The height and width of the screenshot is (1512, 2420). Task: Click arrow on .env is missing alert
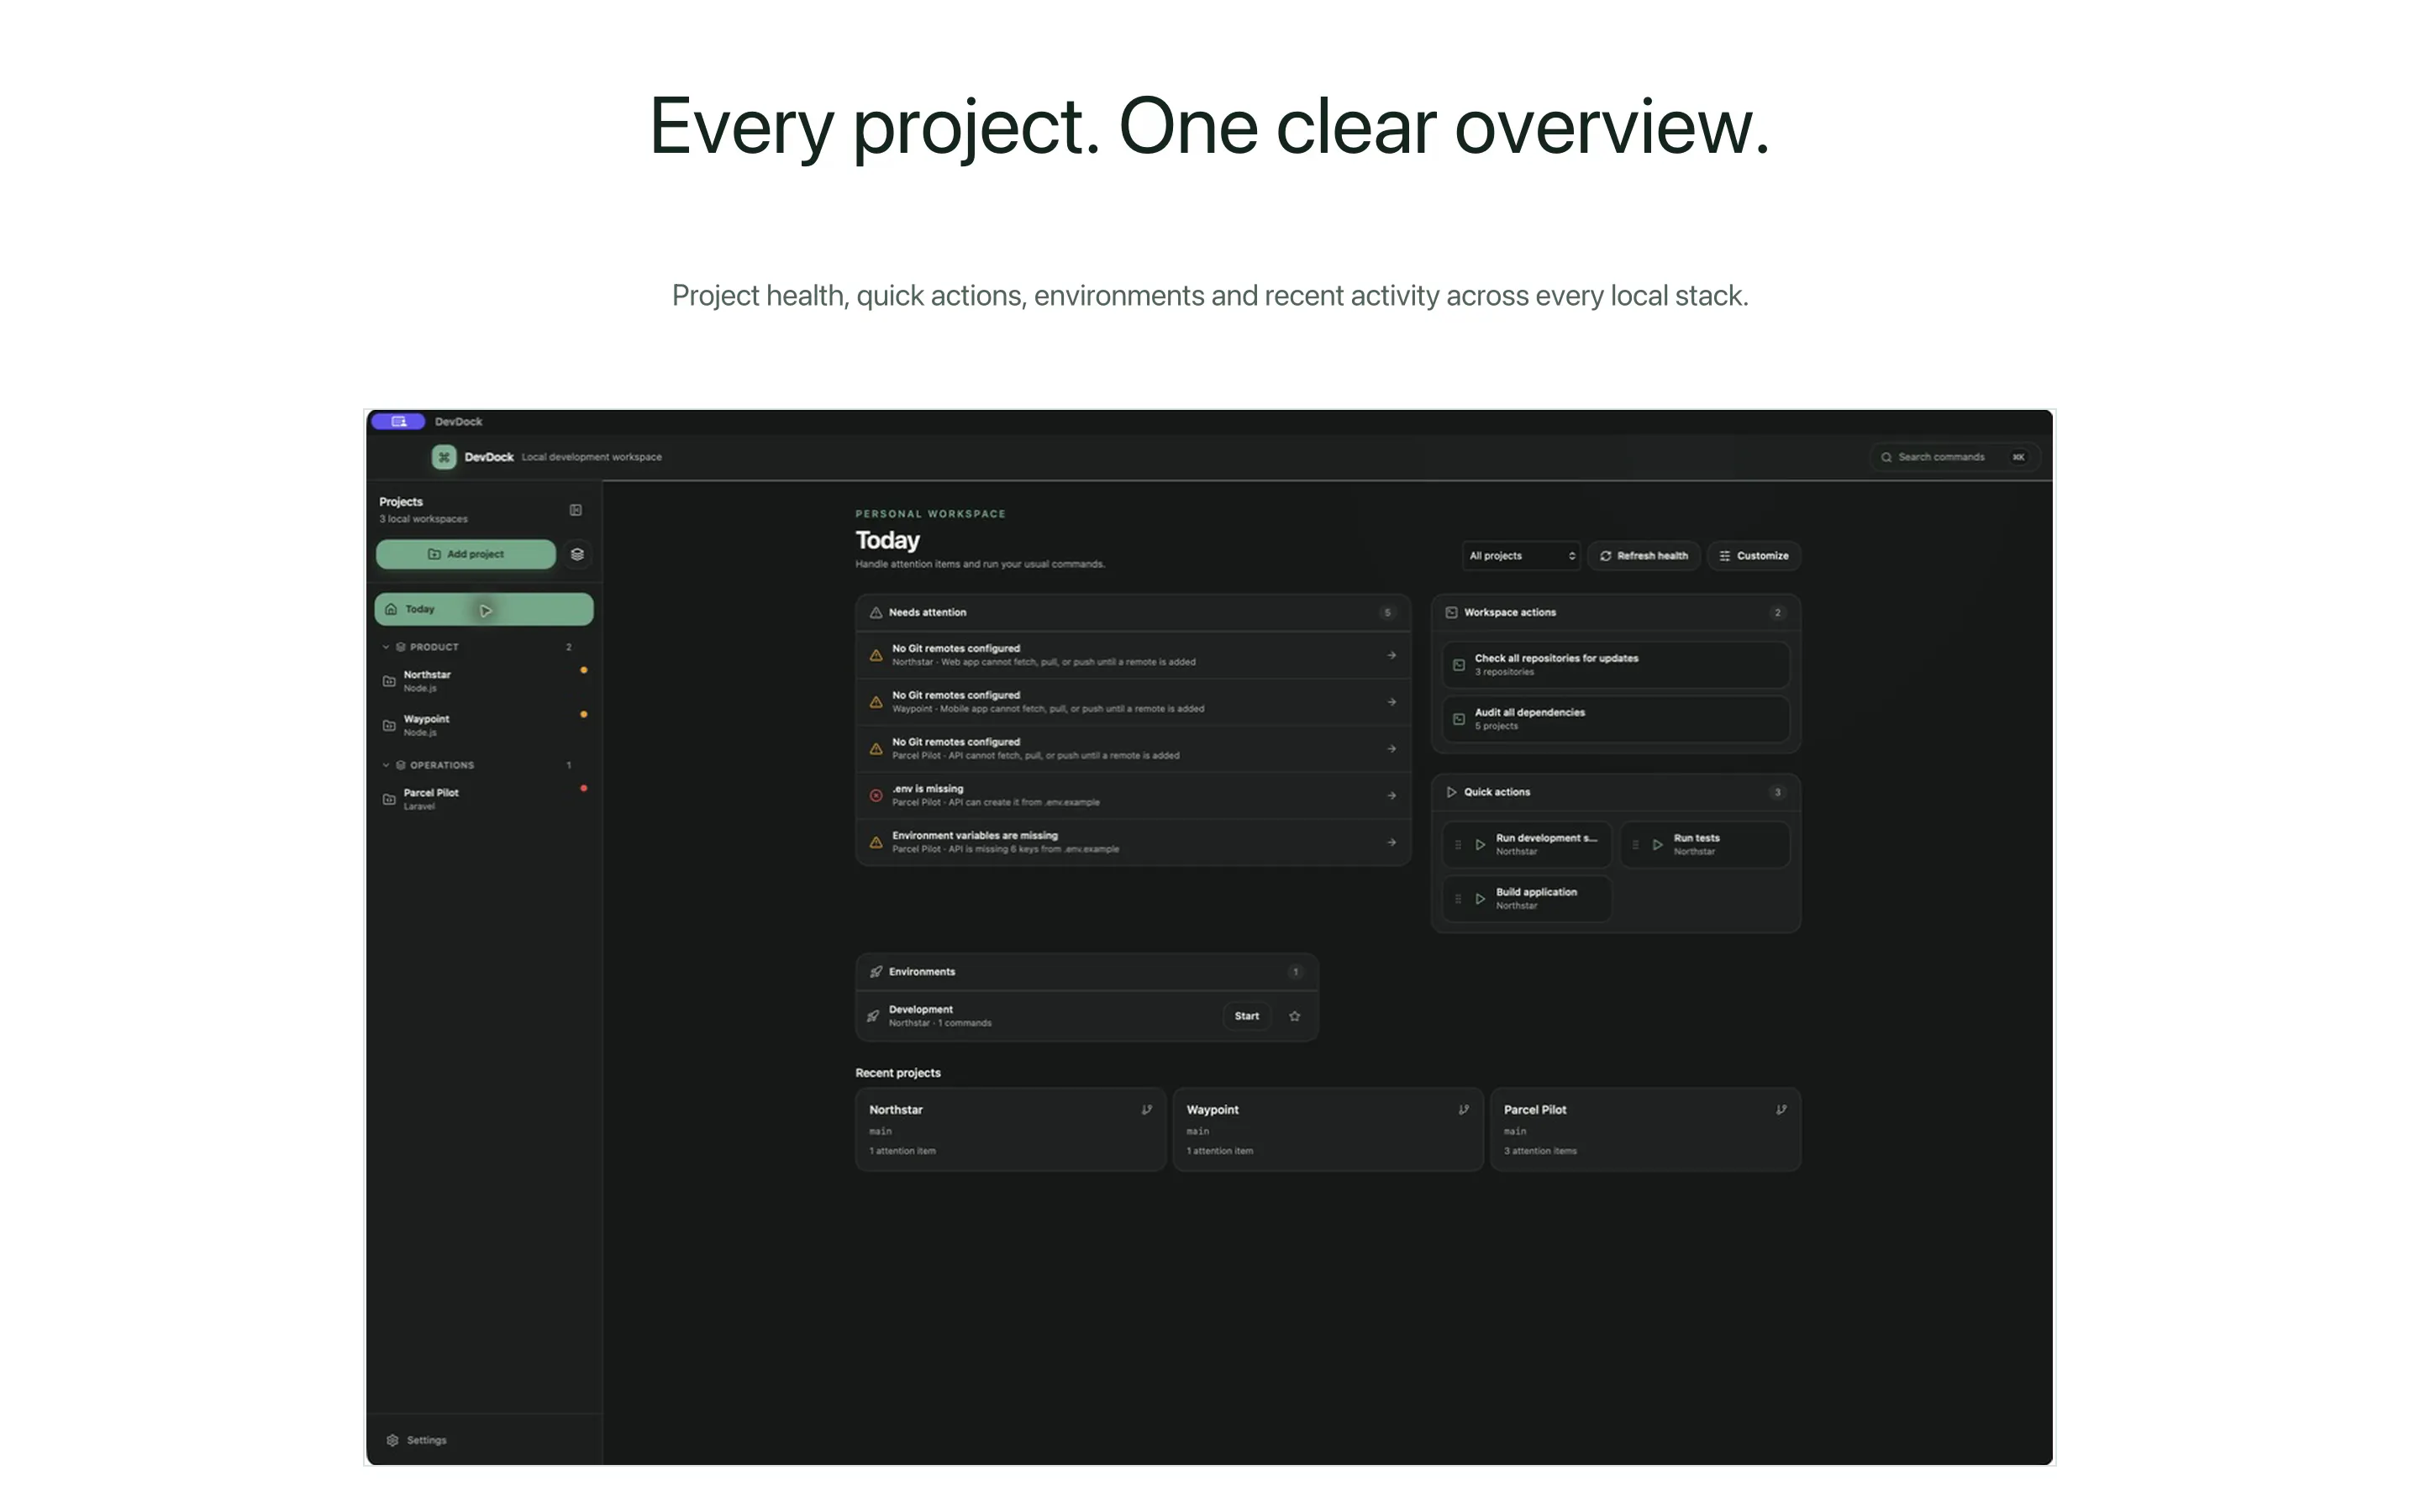(1391, 795)
